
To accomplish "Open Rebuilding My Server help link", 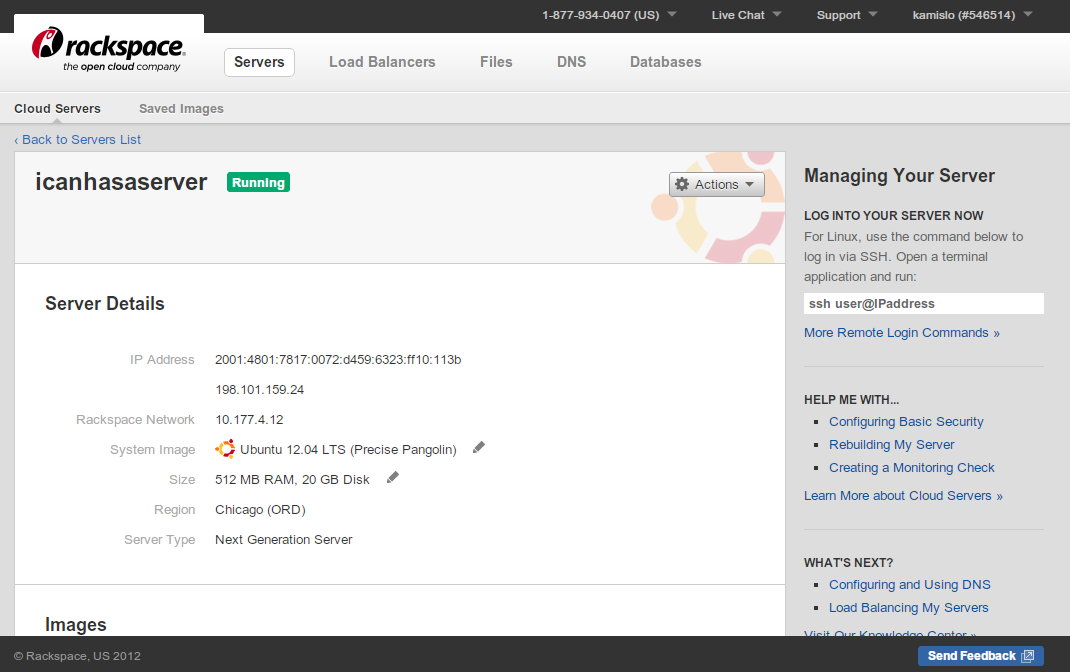I will 891,445.
